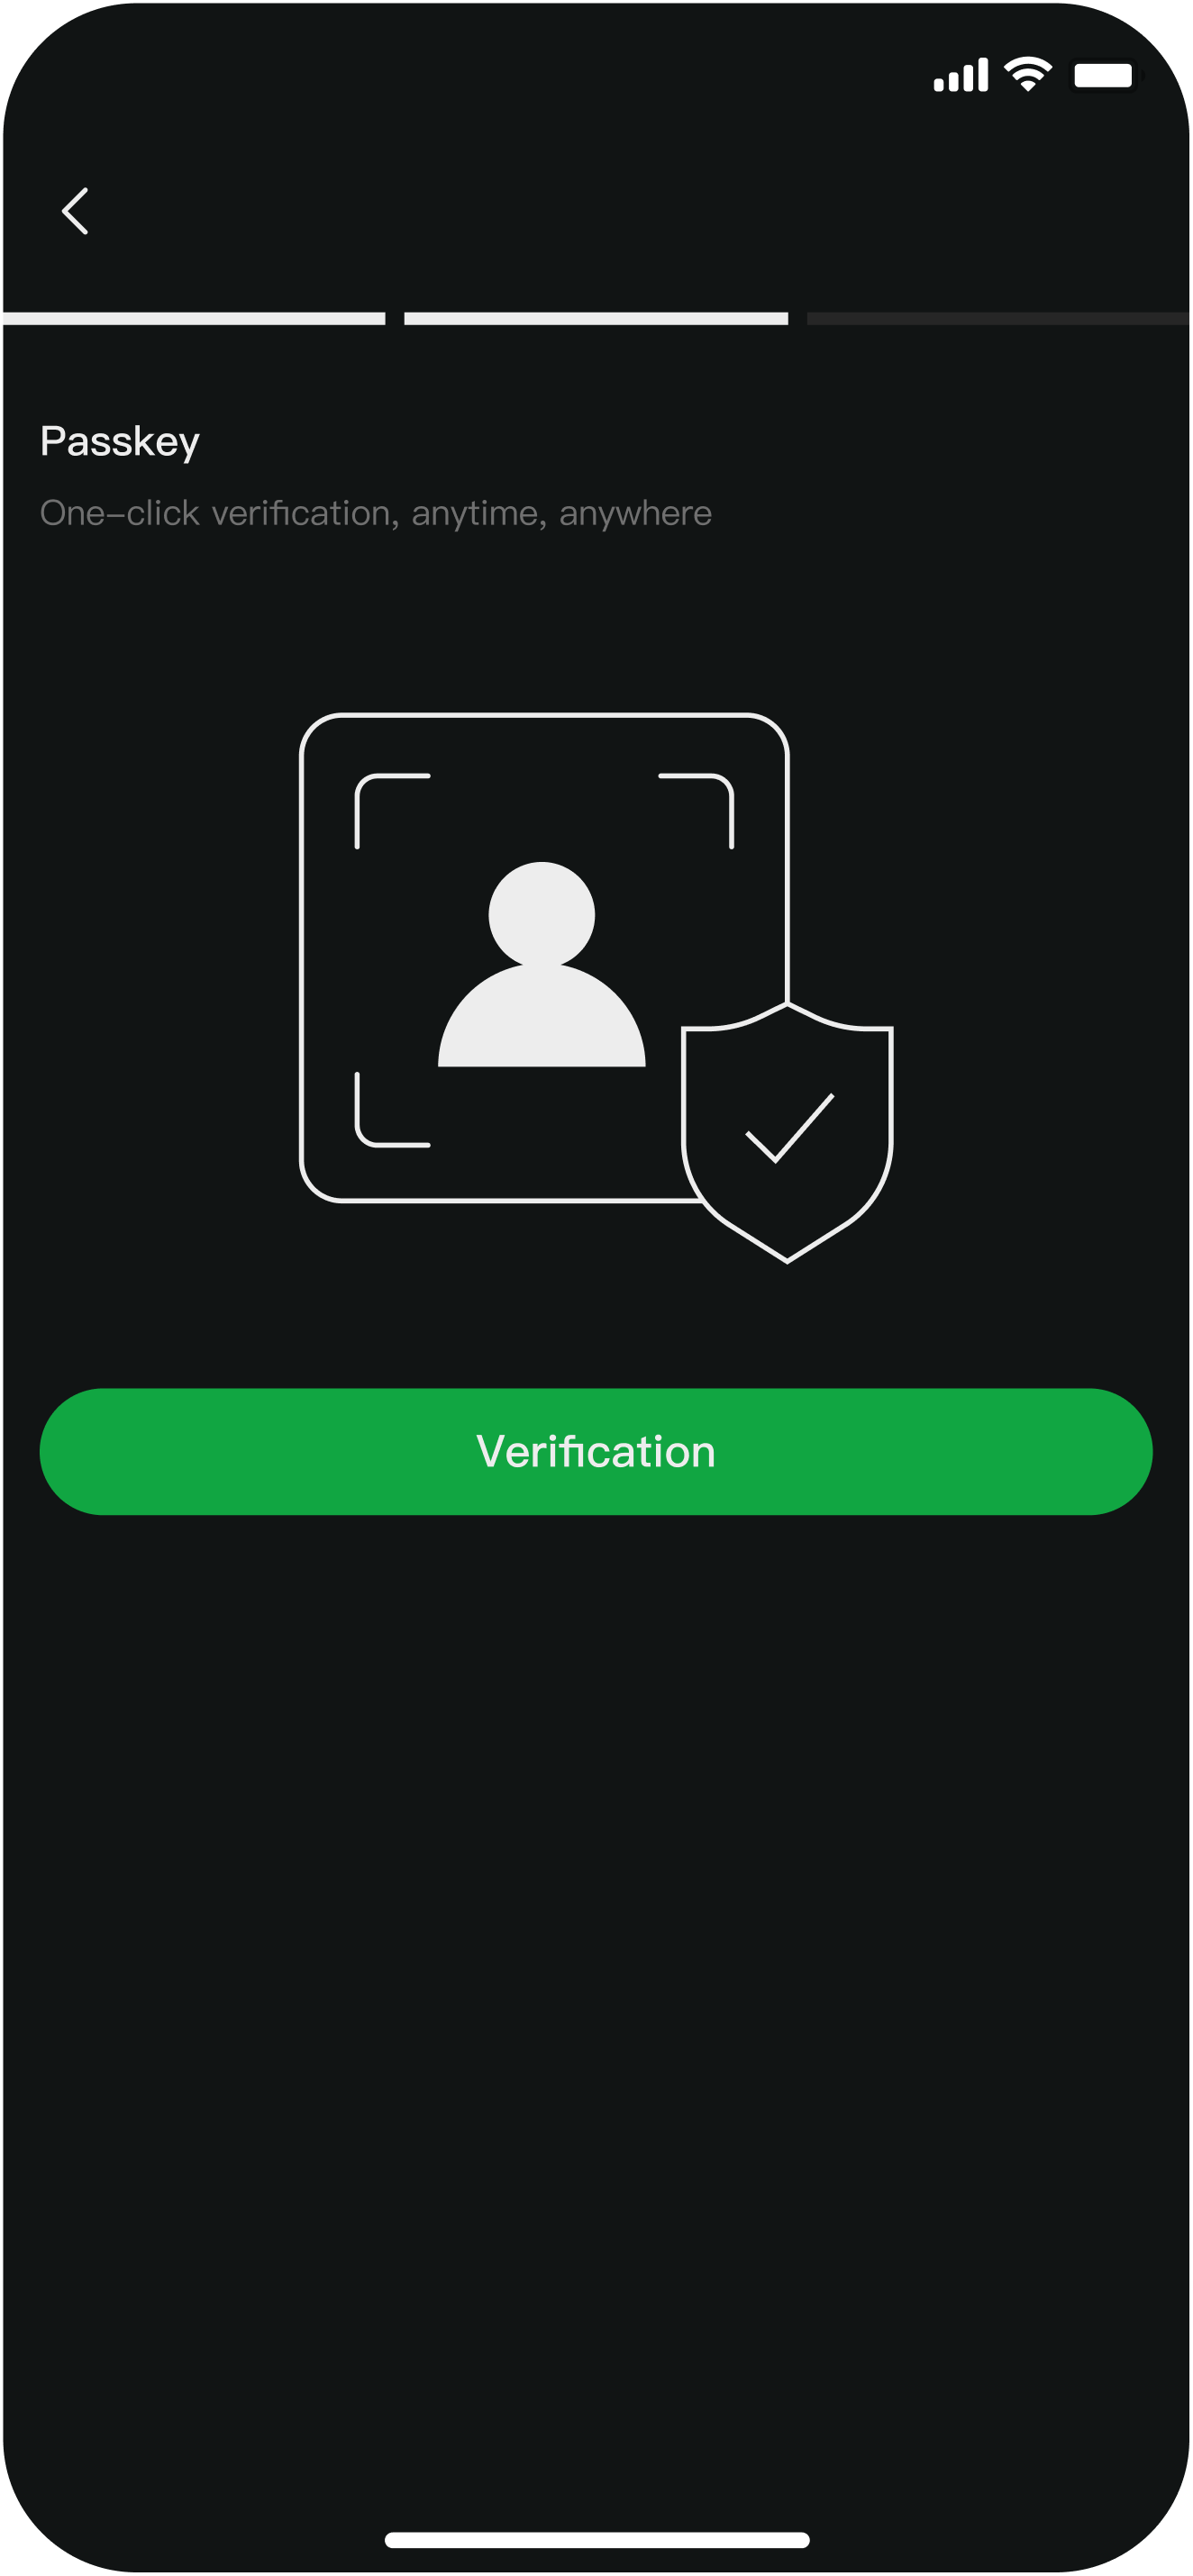The image size is (1193, 2576).
Task: Tap the Wi-Fi status icon
Action: 1028,74
